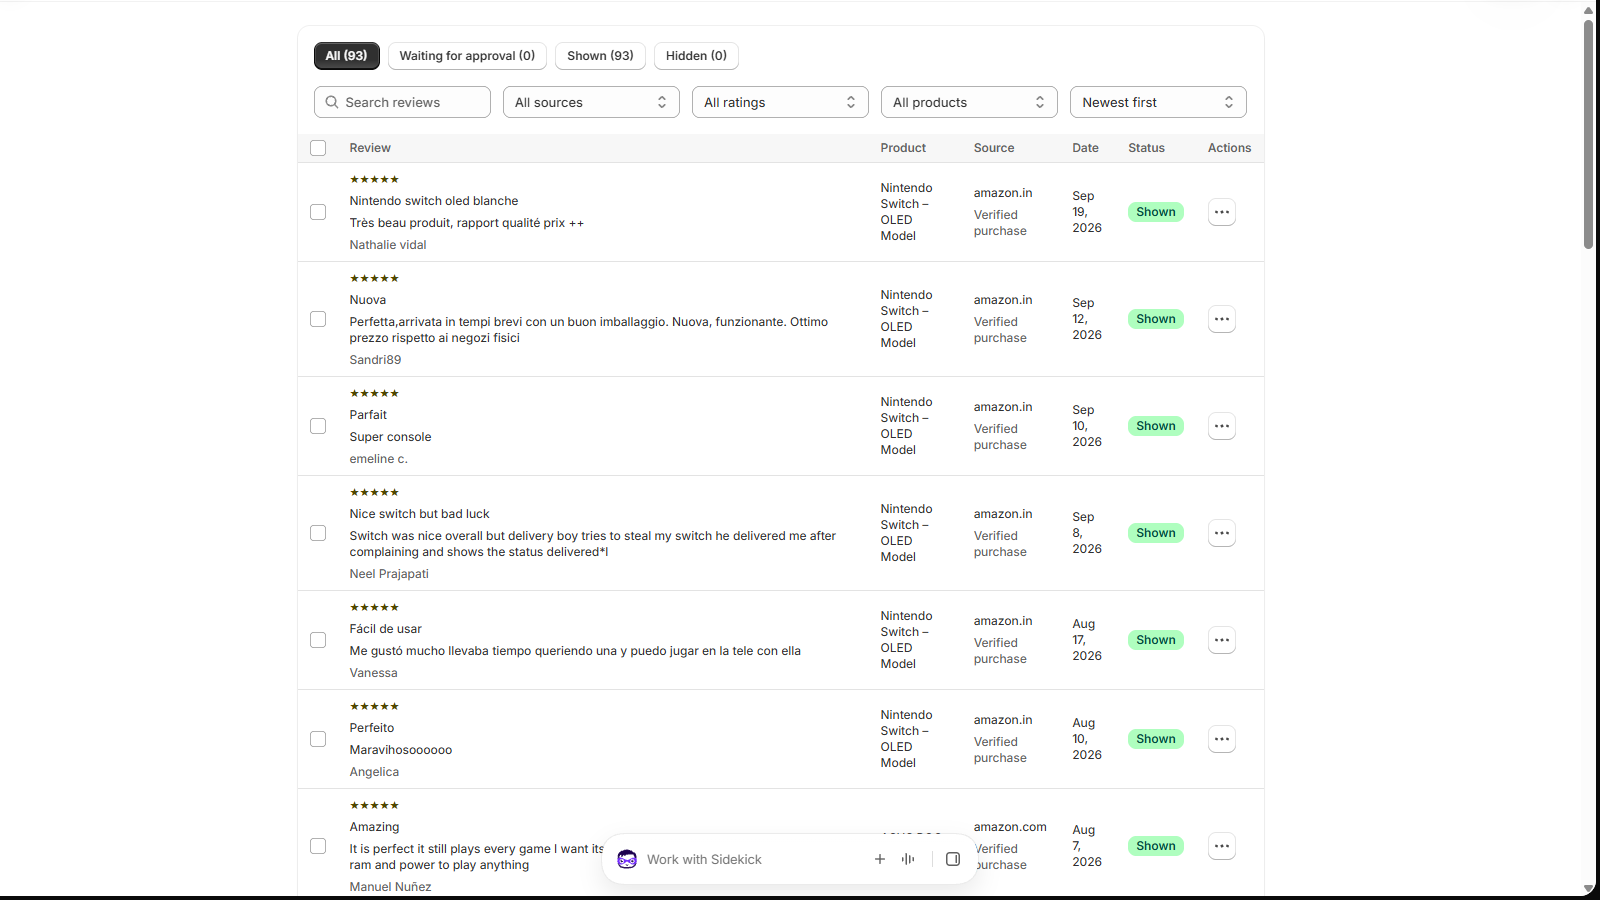Click the scrollbar down arrow
The width and height of the screenshot is (1600, 900).
(1588, 889)
